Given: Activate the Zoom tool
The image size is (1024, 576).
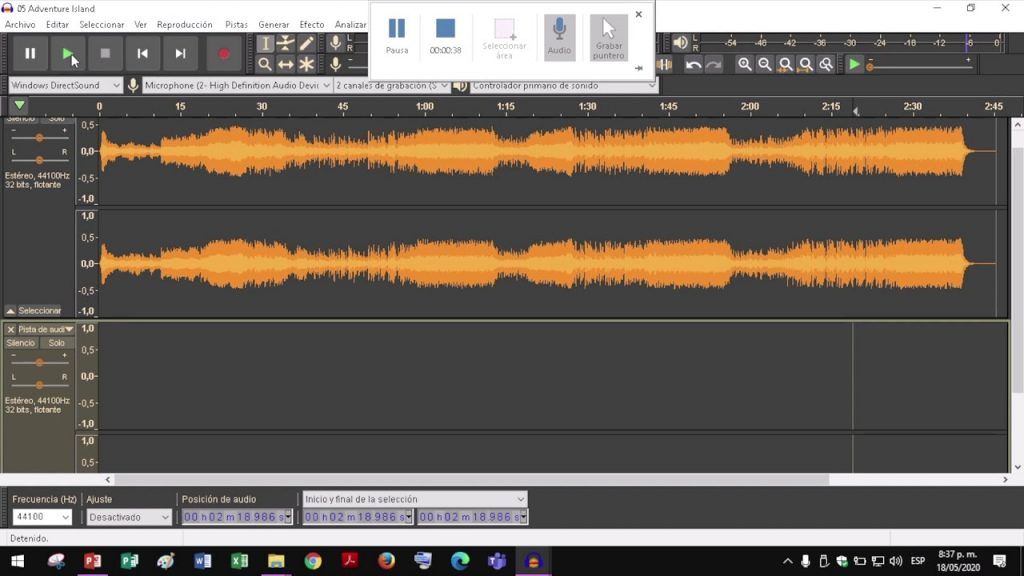Looking at the screenshot, I should pyautogui.click(x=263, y=64).
